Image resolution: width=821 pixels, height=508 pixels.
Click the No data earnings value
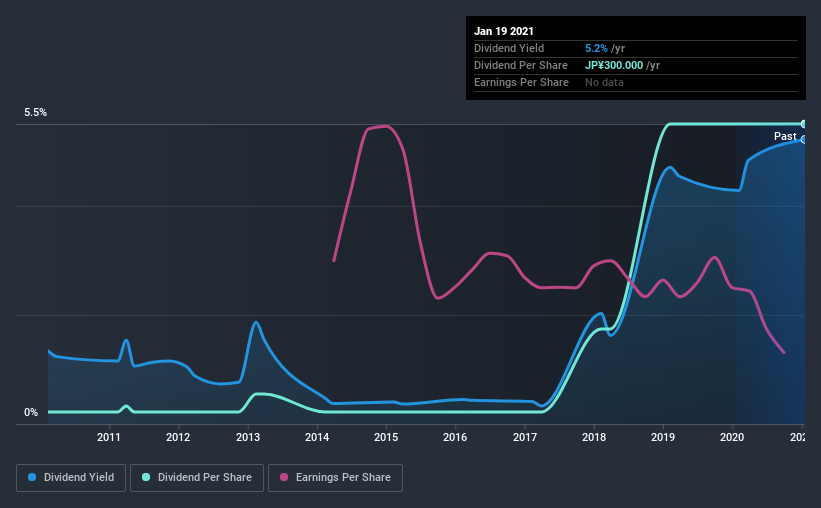tap(604, 82)
